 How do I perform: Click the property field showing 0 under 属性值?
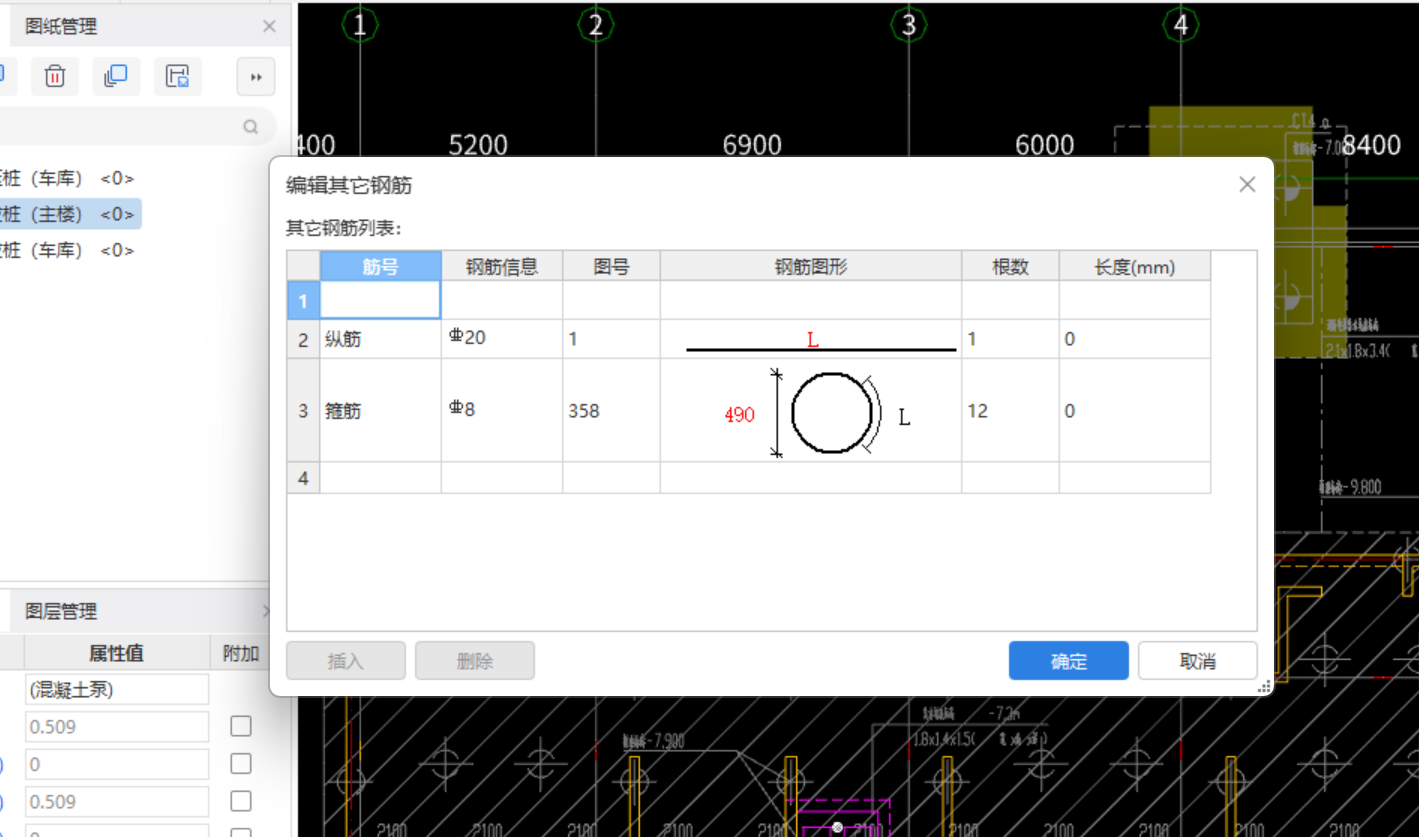[117, 765]
